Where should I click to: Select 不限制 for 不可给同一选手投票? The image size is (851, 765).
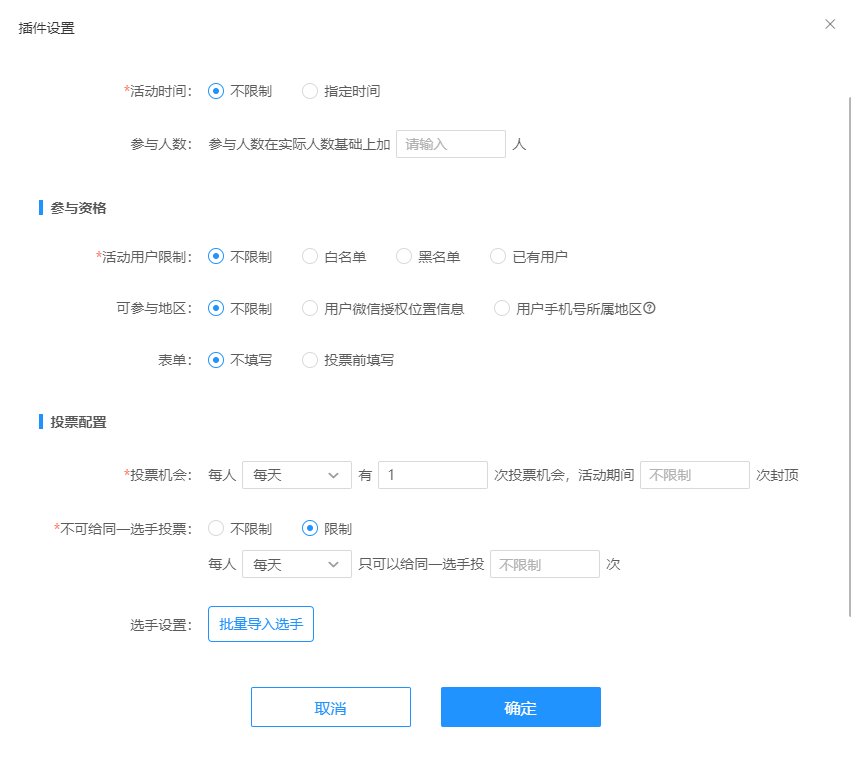point(216,528)
